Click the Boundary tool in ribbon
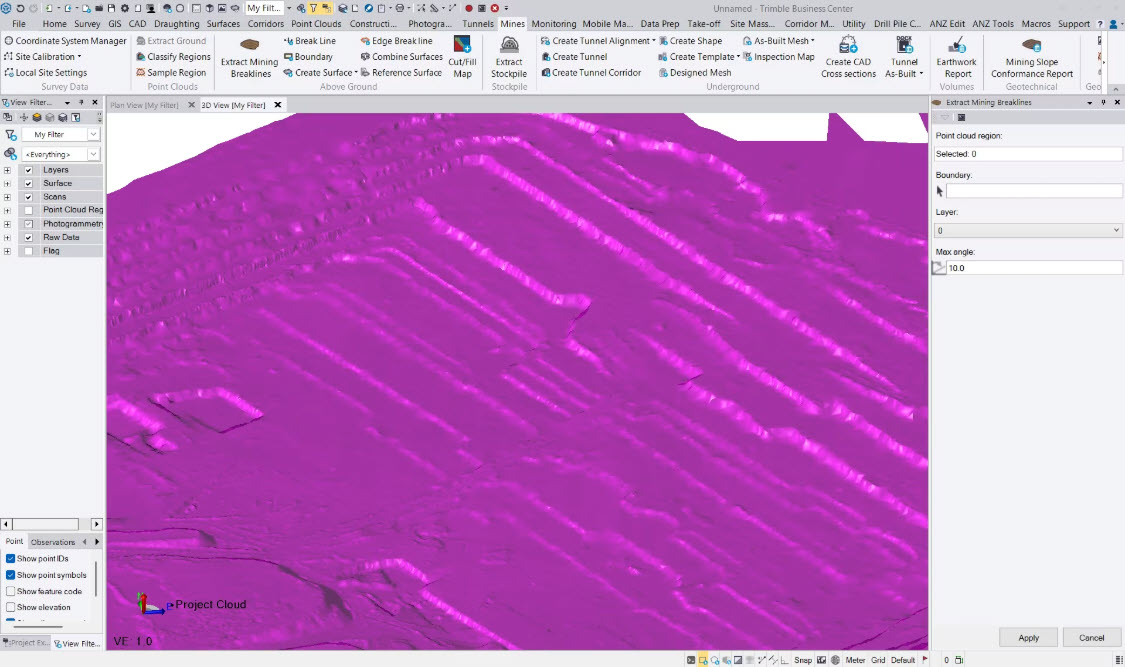The height and width of the screenshot is (667, 1125). tap(309, 57)
